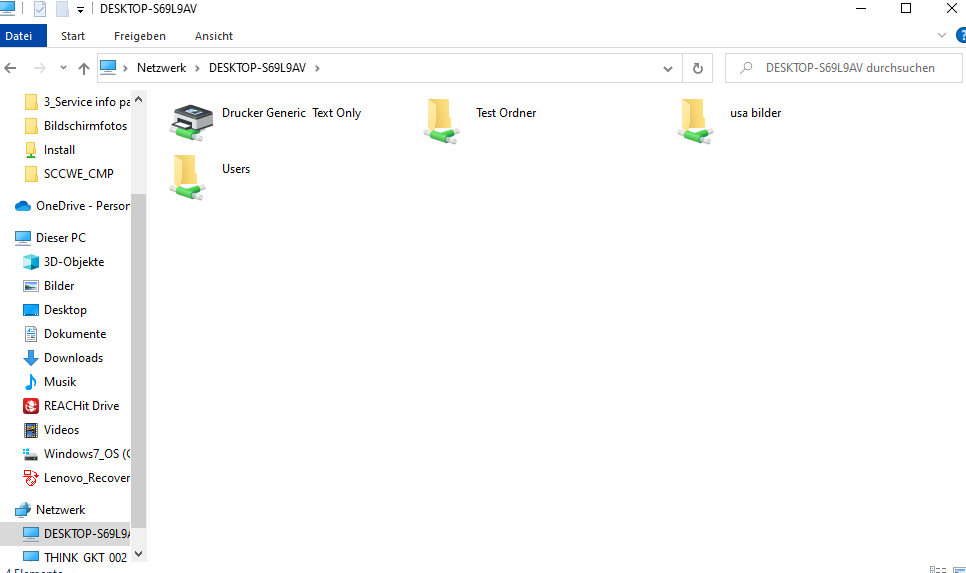Switch to the Ansicht ribbon tab
Viewport: 966px width, 573px height.
214,36
